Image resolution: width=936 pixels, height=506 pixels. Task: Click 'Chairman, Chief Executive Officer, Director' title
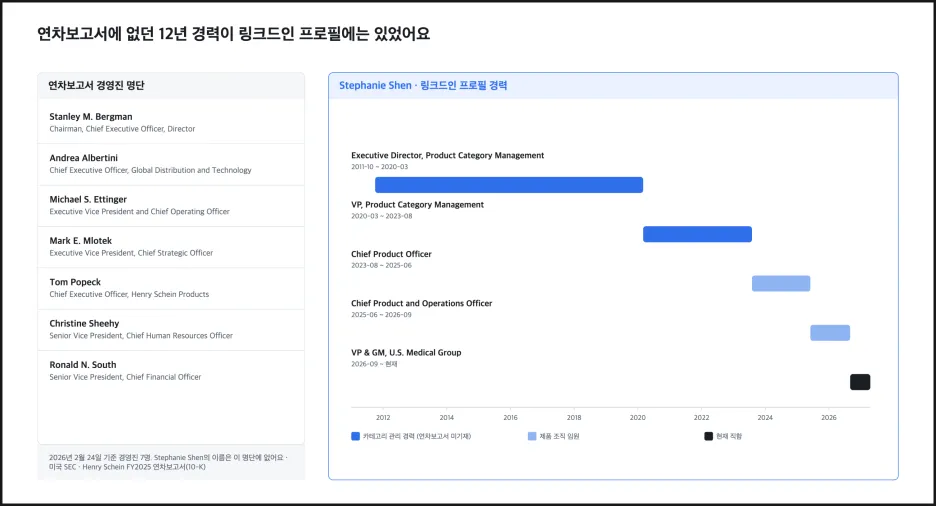[122, 129]
